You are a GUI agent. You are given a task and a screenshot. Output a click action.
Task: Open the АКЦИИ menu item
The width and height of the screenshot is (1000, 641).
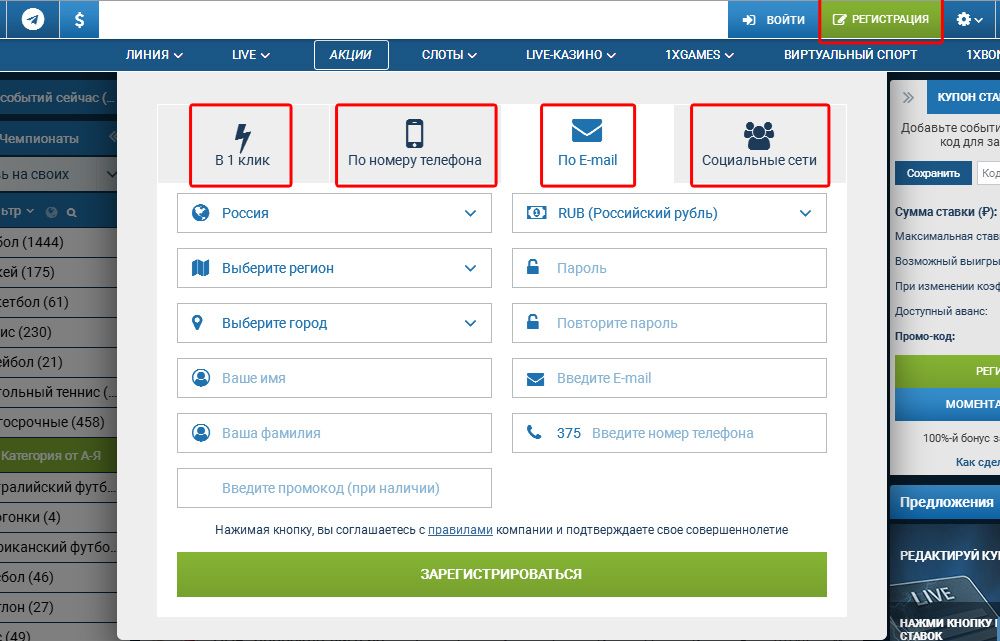point(351,55)
